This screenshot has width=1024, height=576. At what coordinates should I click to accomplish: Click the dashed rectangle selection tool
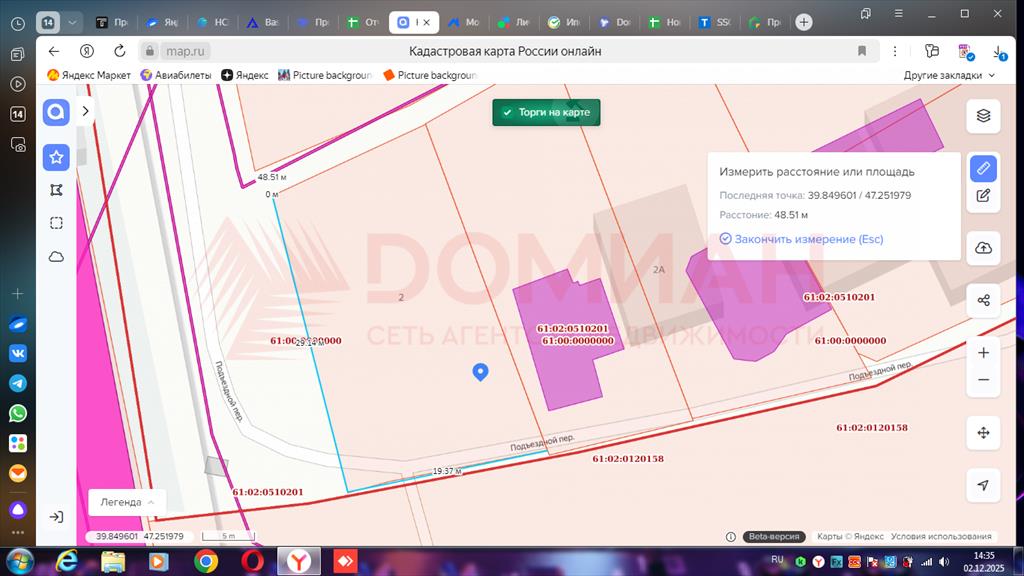pos(56,223)
